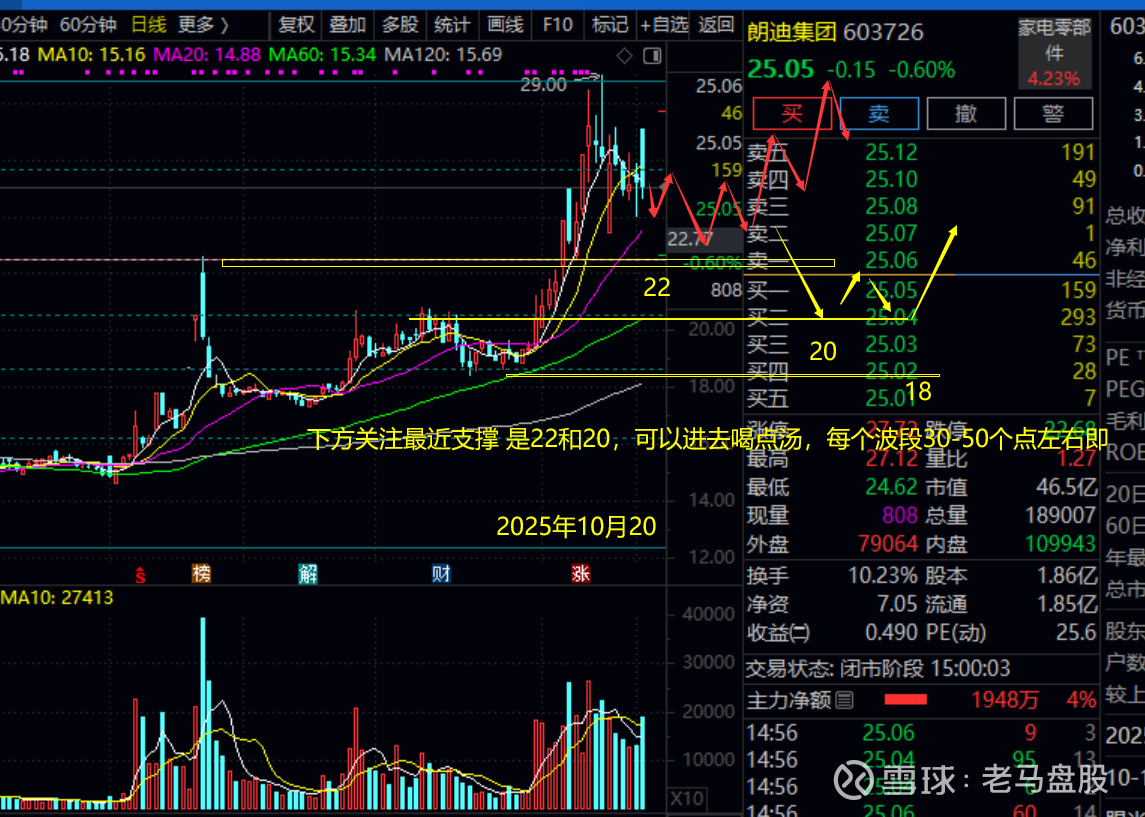Click the 警 alert button
This screenshot has width=1145, height=817.
1053,113
